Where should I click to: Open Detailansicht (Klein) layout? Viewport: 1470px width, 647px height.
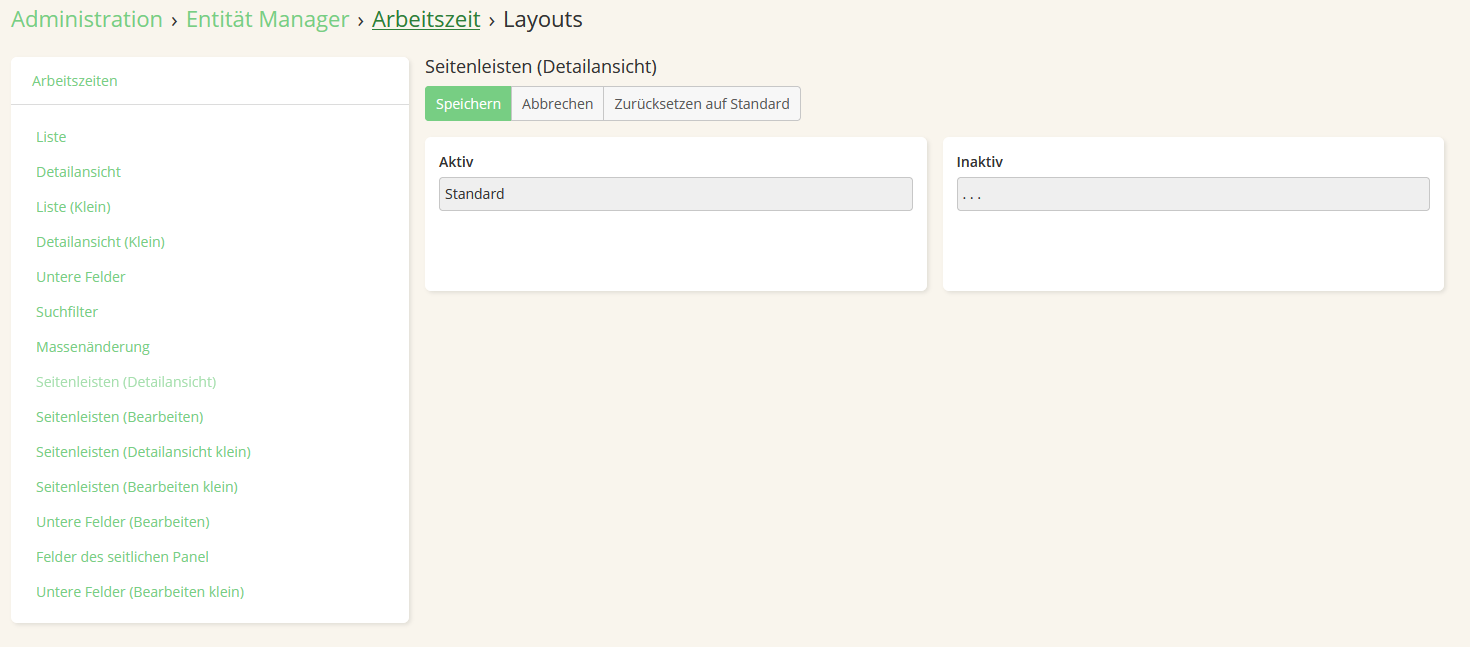100,242
